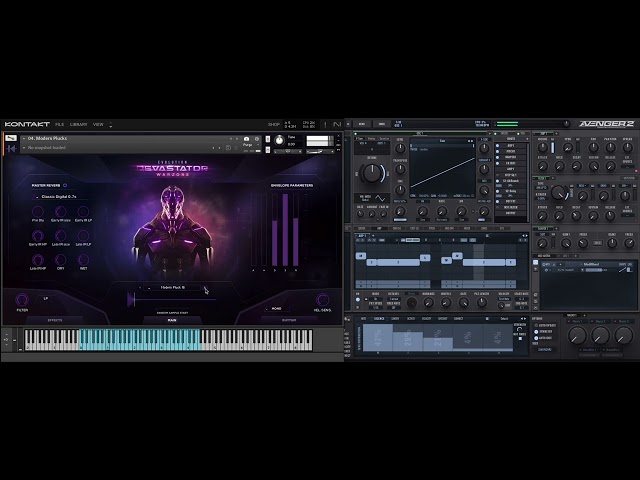Click the Macro 1 knob in Avenger
Viewport: 640px width, 480px height.
(577, 336)
